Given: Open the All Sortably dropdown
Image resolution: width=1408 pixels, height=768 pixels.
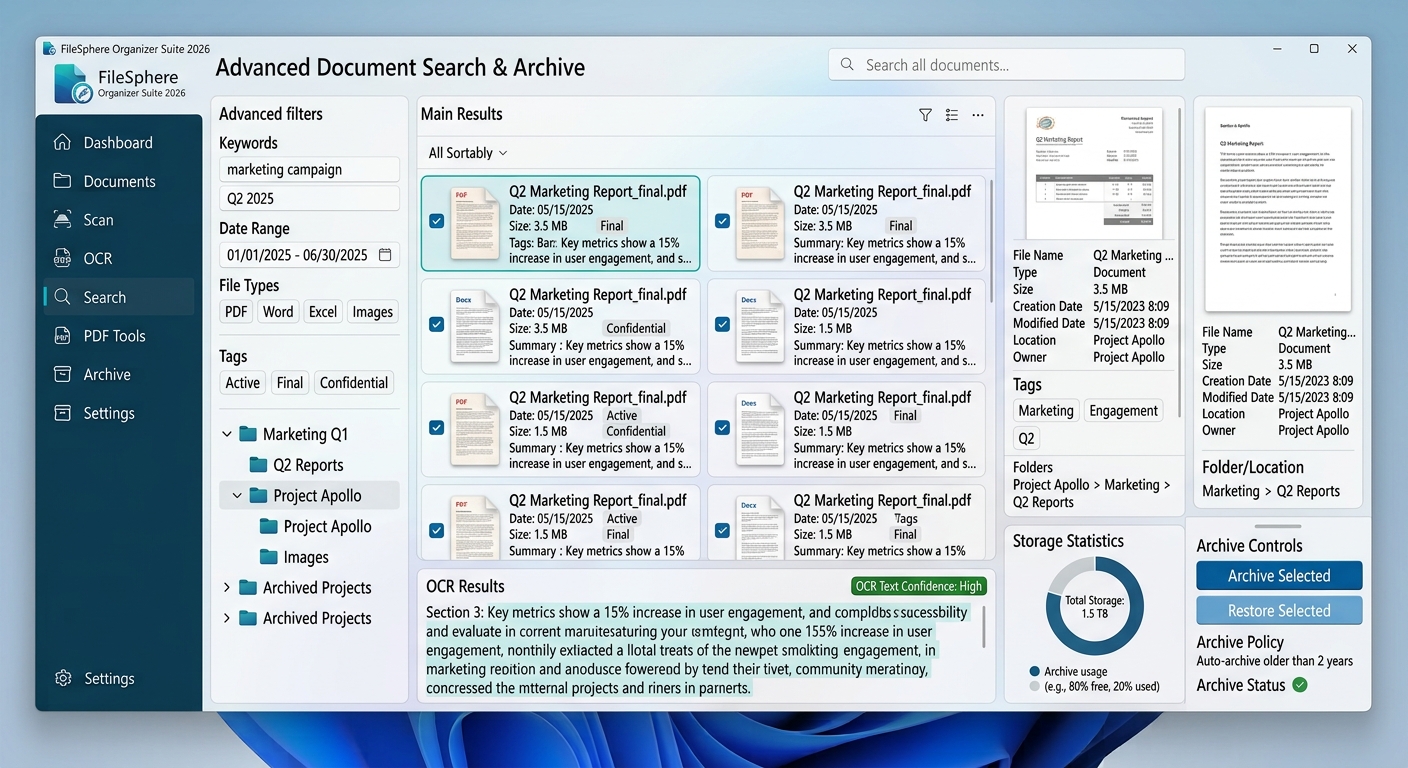Looking at the screenshot, I should [x=468, y=153].
